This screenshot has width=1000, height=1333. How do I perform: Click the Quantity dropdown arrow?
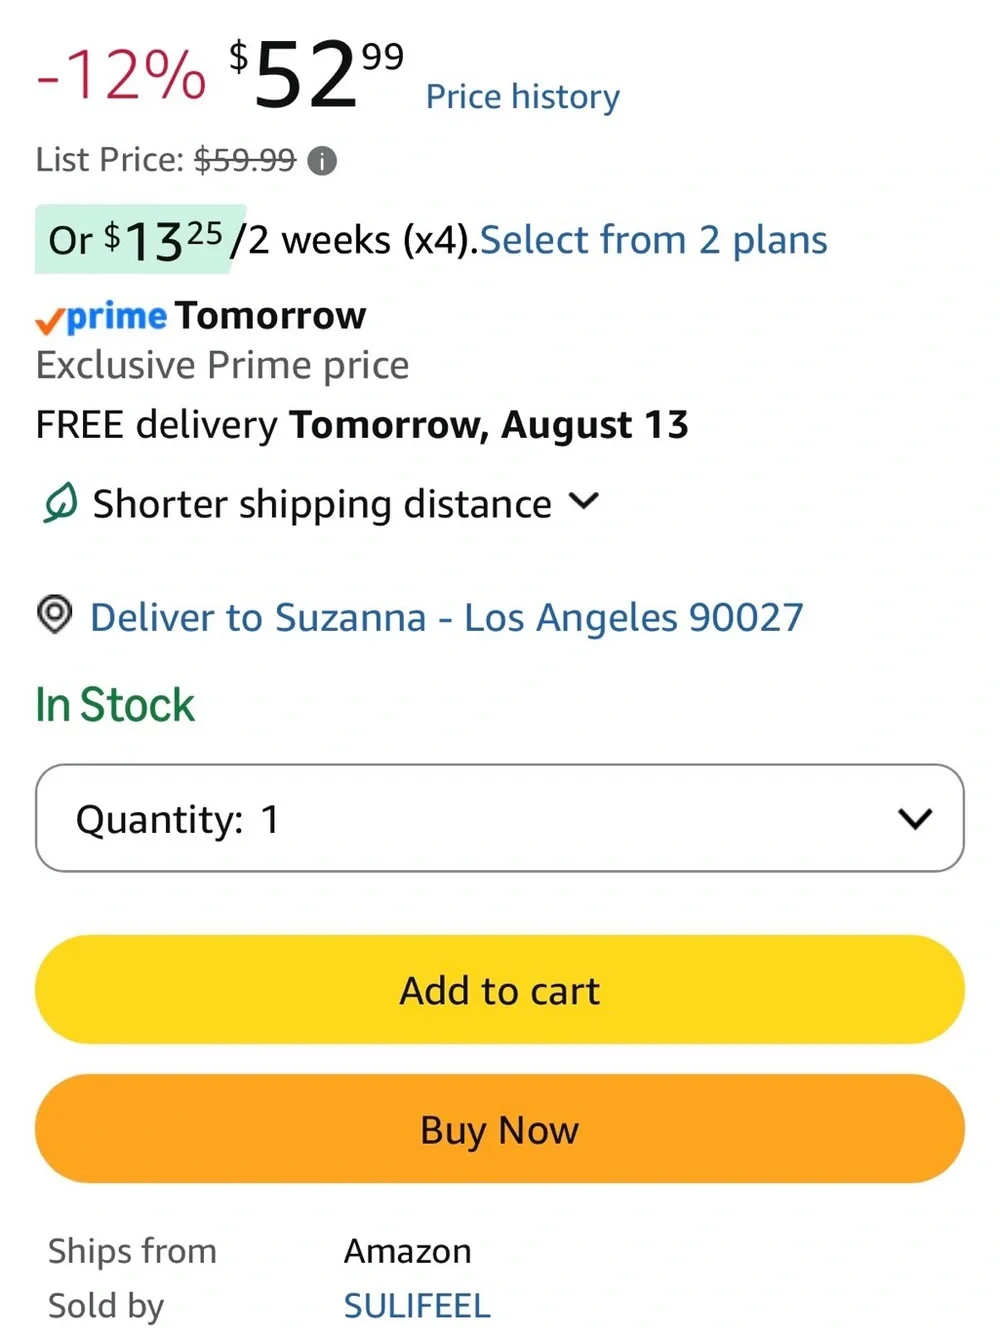(x=915, y=819)
